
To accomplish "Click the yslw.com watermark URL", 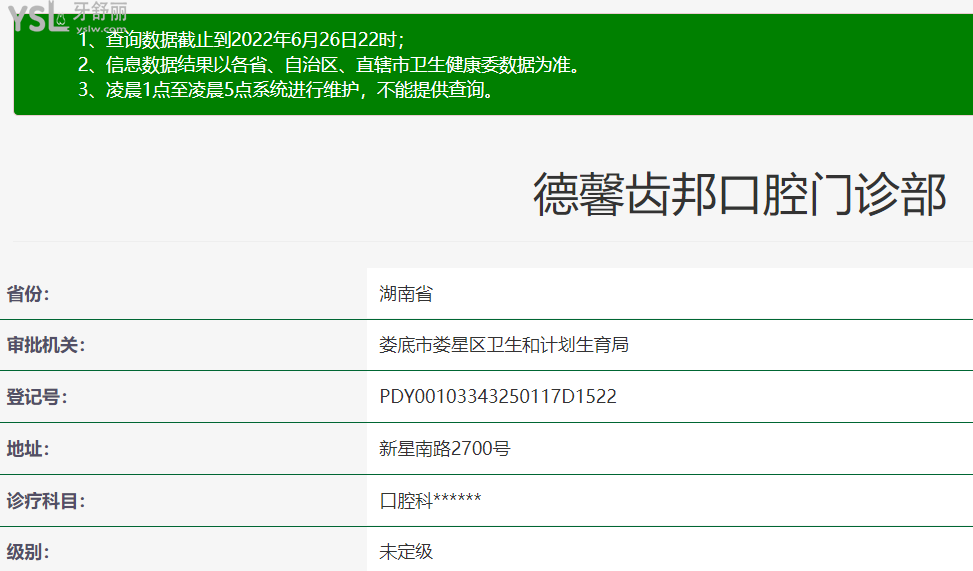I will coord(99,29).
